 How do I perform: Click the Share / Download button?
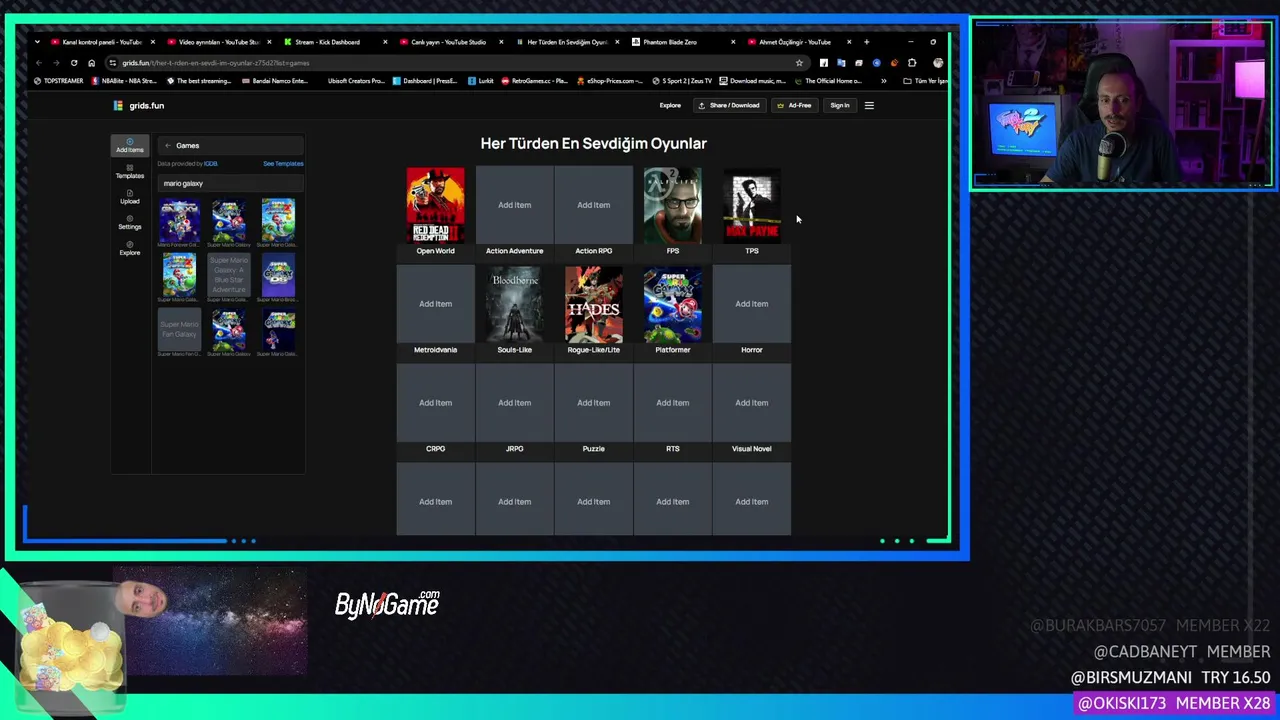[x=729, y=105]
